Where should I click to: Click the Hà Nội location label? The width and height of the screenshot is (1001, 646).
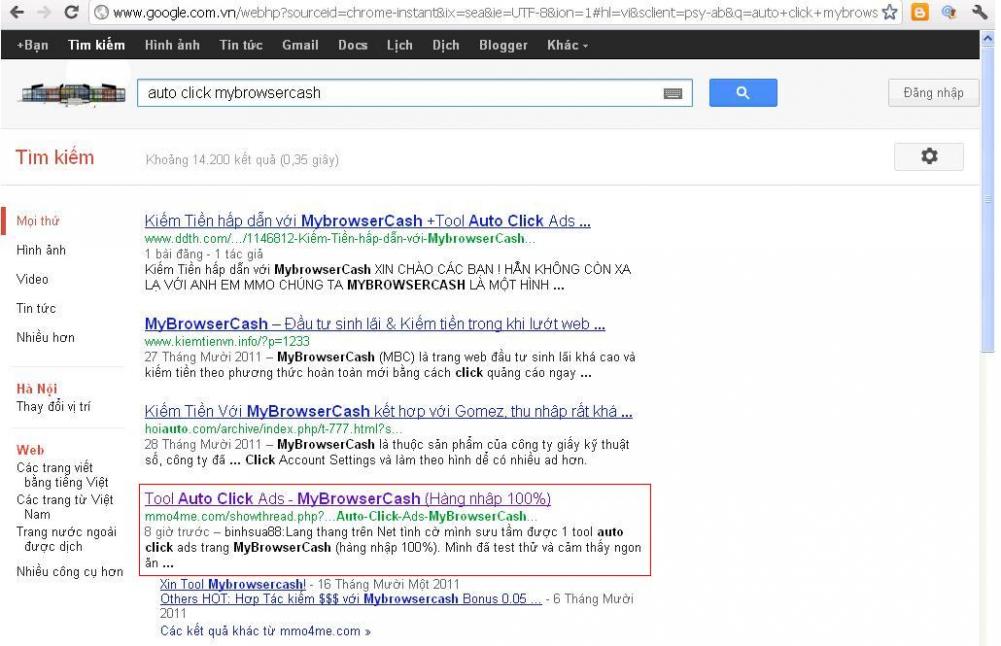(x=36, y=389)
